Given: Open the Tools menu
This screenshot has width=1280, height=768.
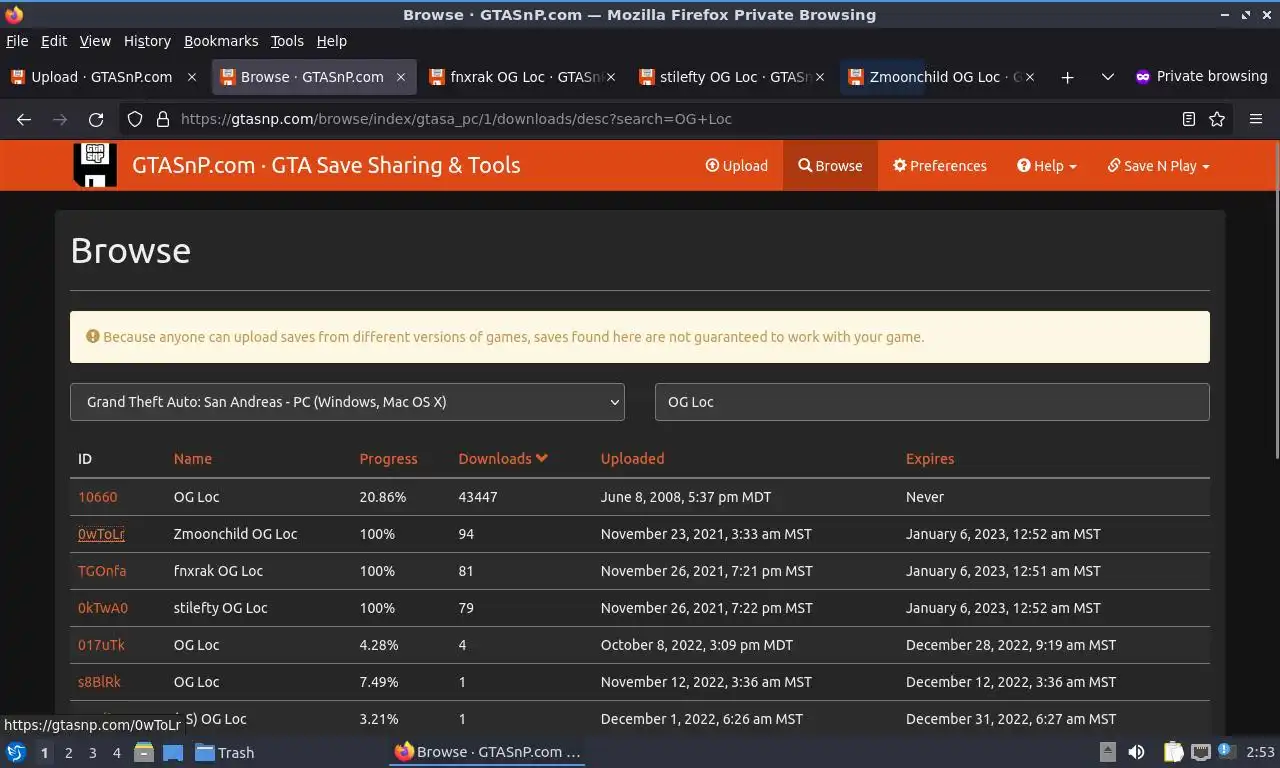Looking at the screenshot, I should (x=287, y=41).
